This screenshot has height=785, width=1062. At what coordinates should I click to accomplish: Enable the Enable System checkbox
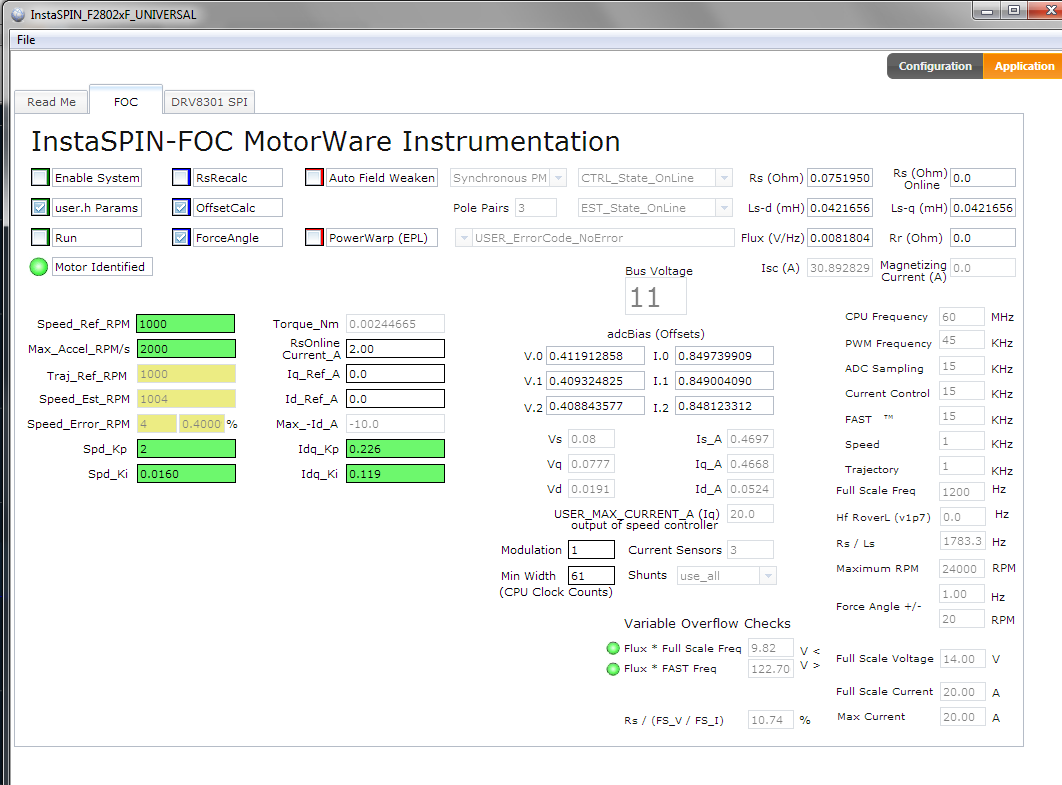tap(40, 177)
